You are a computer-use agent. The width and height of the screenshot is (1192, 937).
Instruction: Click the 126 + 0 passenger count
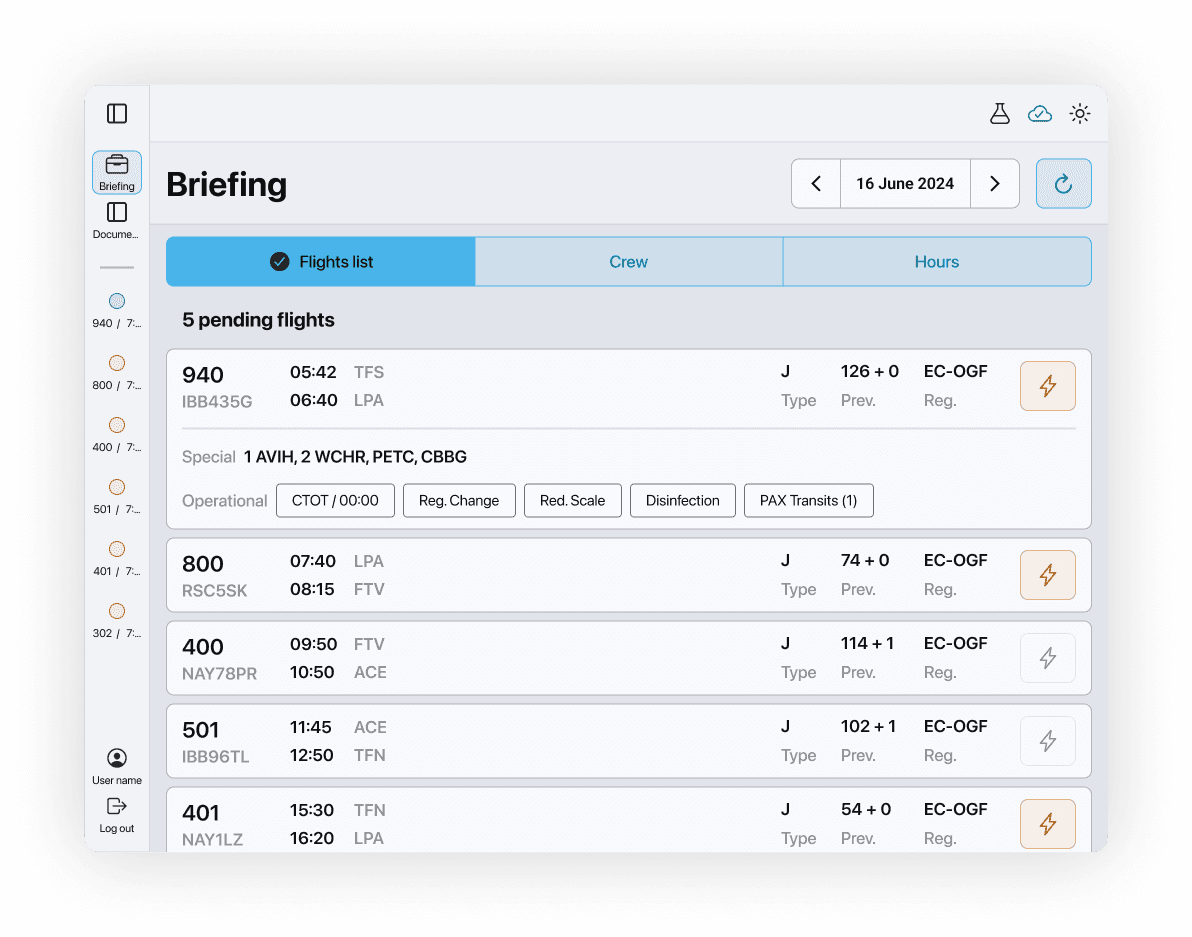tap(870, 372)
